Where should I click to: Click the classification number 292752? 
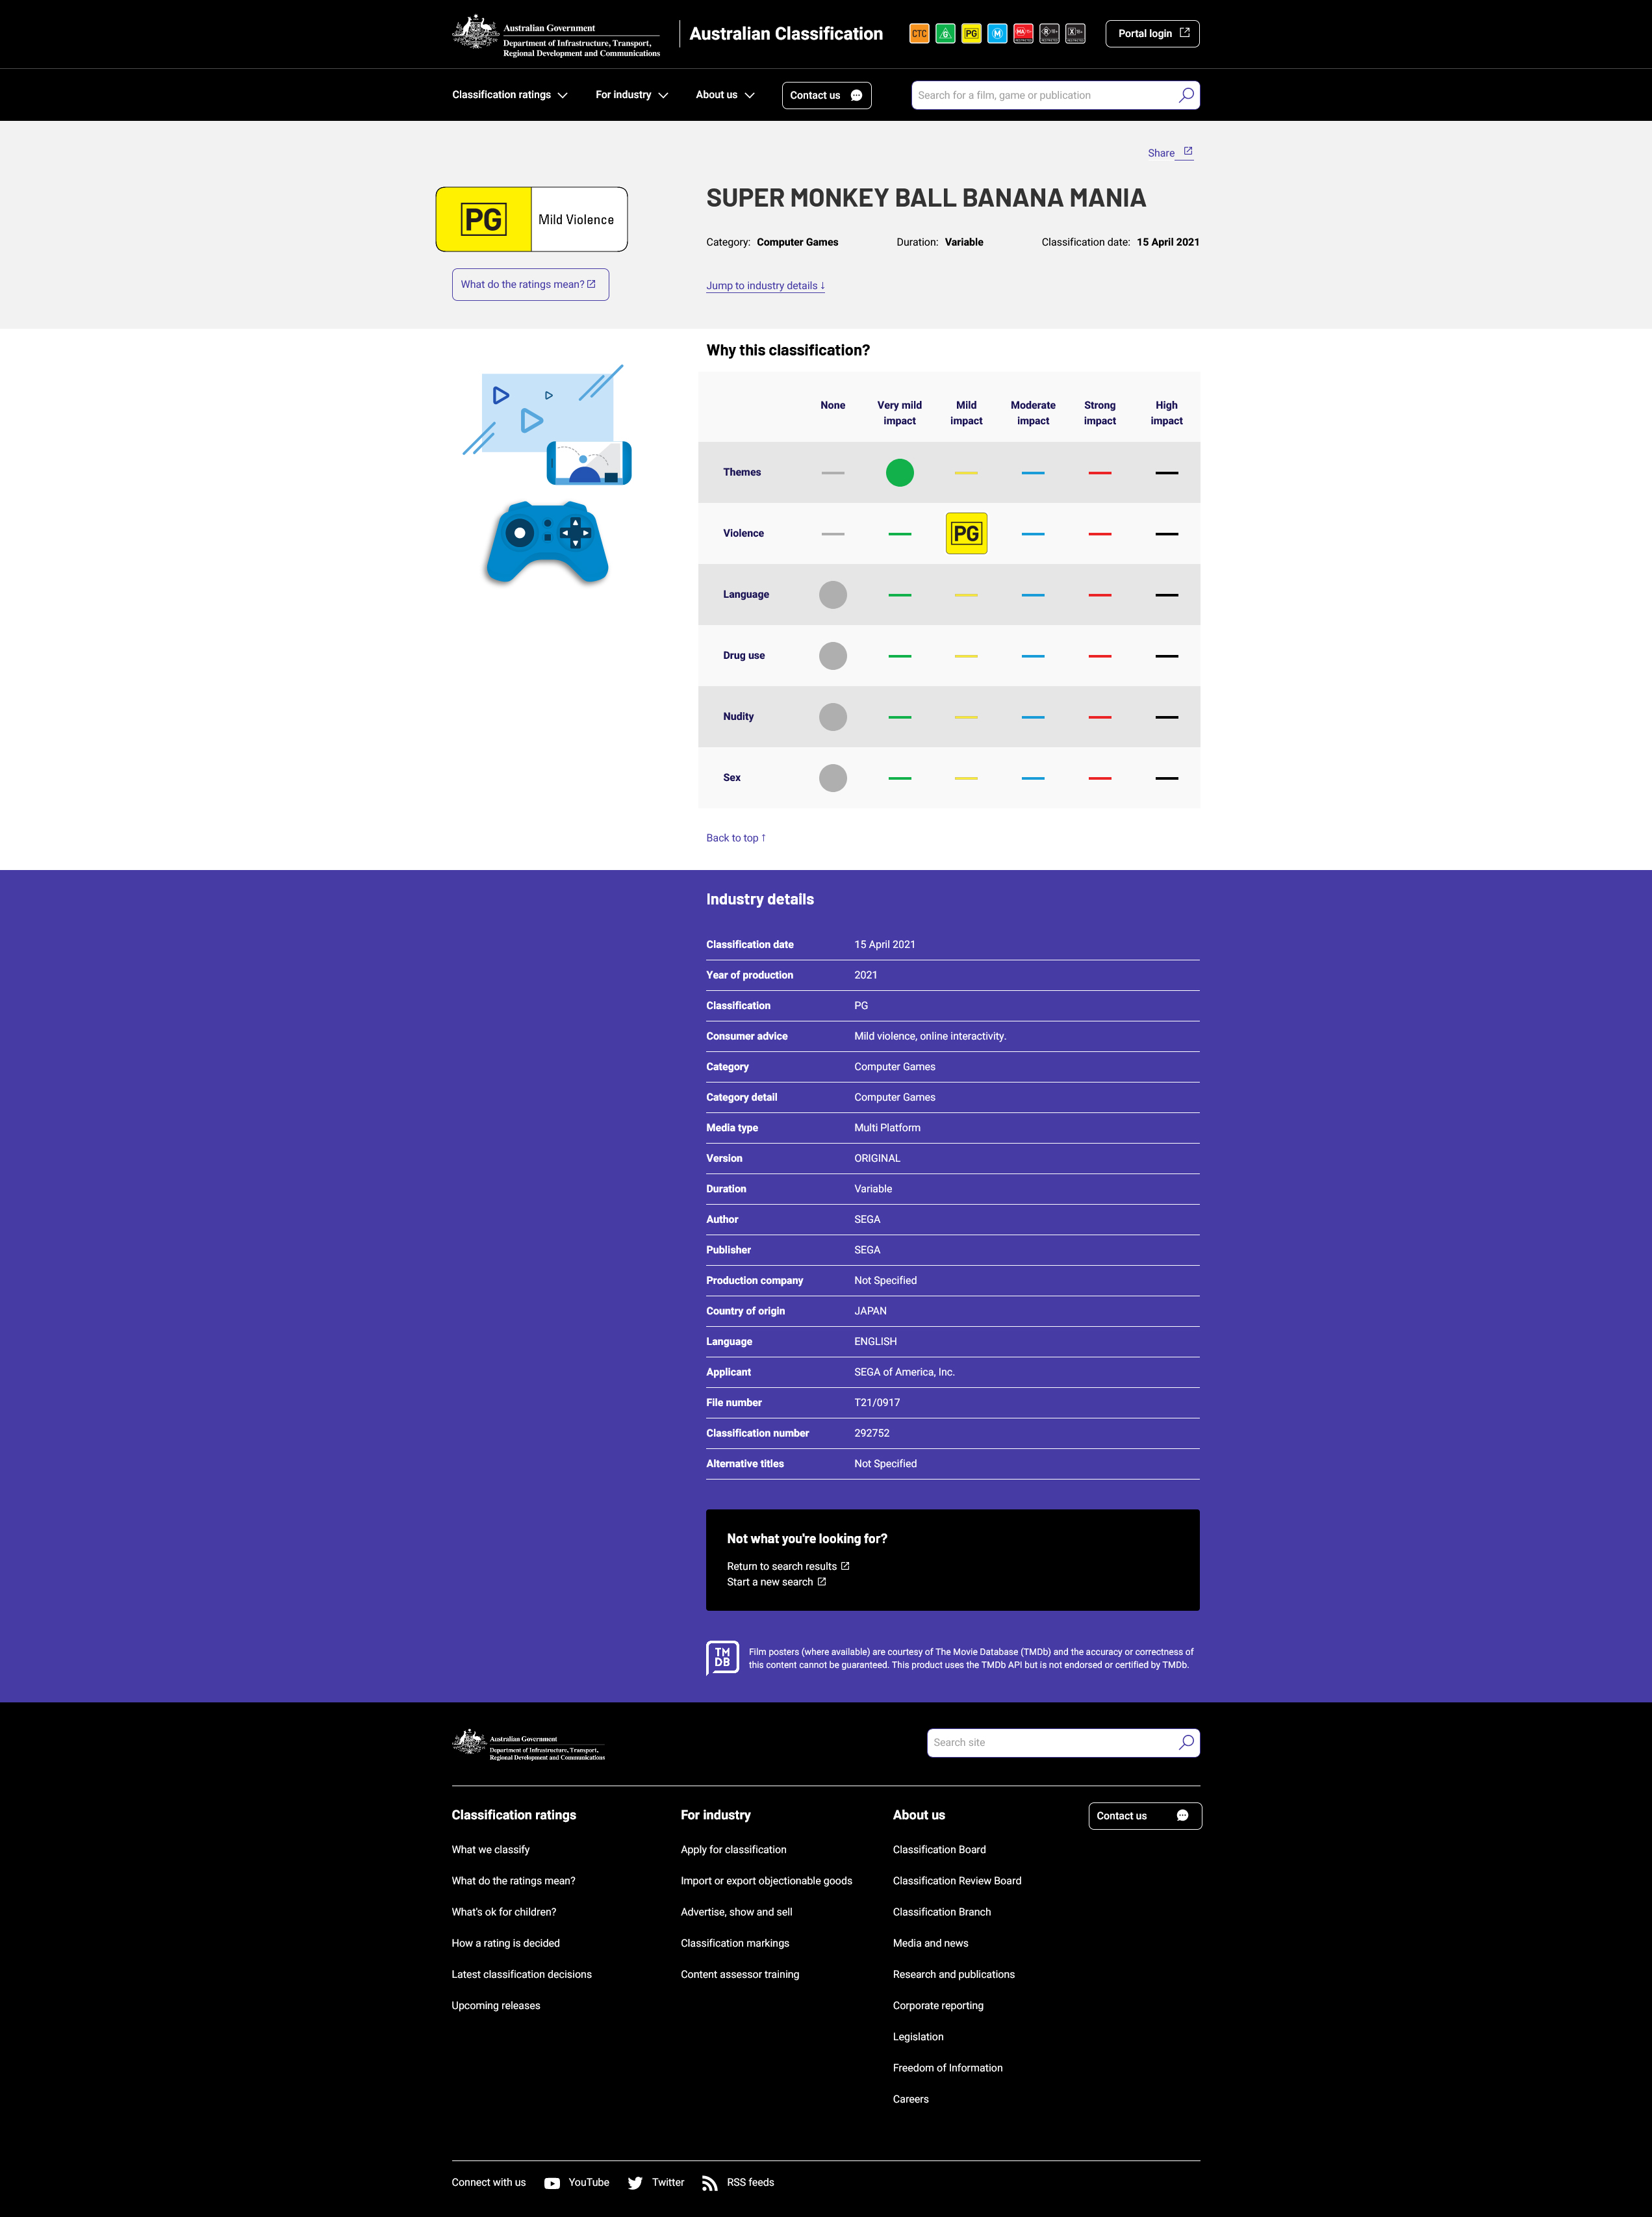(x=872, y=1433)
